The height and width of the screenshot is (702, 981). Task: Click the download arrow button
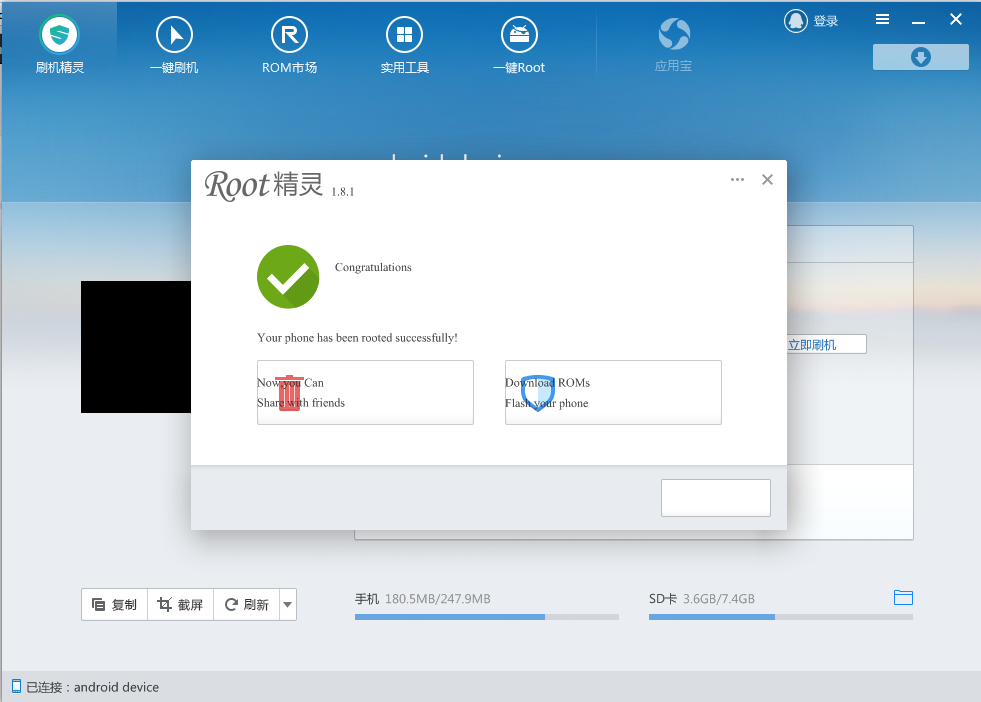(920, 57)
